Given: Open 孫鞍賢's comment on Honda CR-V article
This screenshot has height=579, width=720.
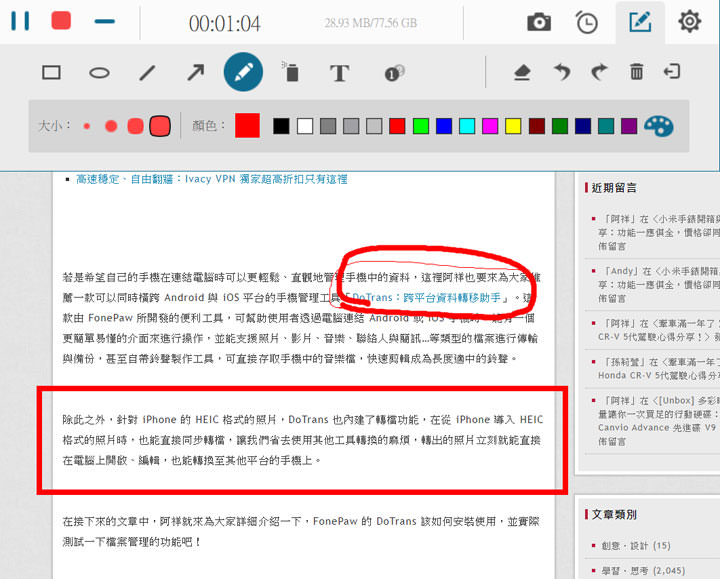Looking at the screenshot, I should click(x=659, y=369).
